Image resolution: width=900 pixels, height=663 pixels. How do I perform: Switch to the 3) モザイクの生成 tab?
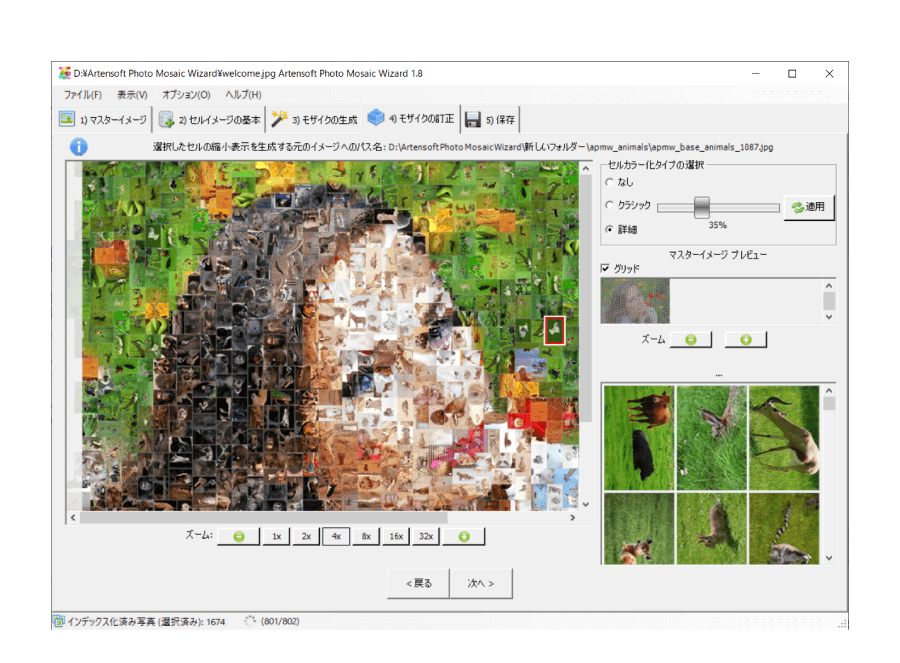314,120
